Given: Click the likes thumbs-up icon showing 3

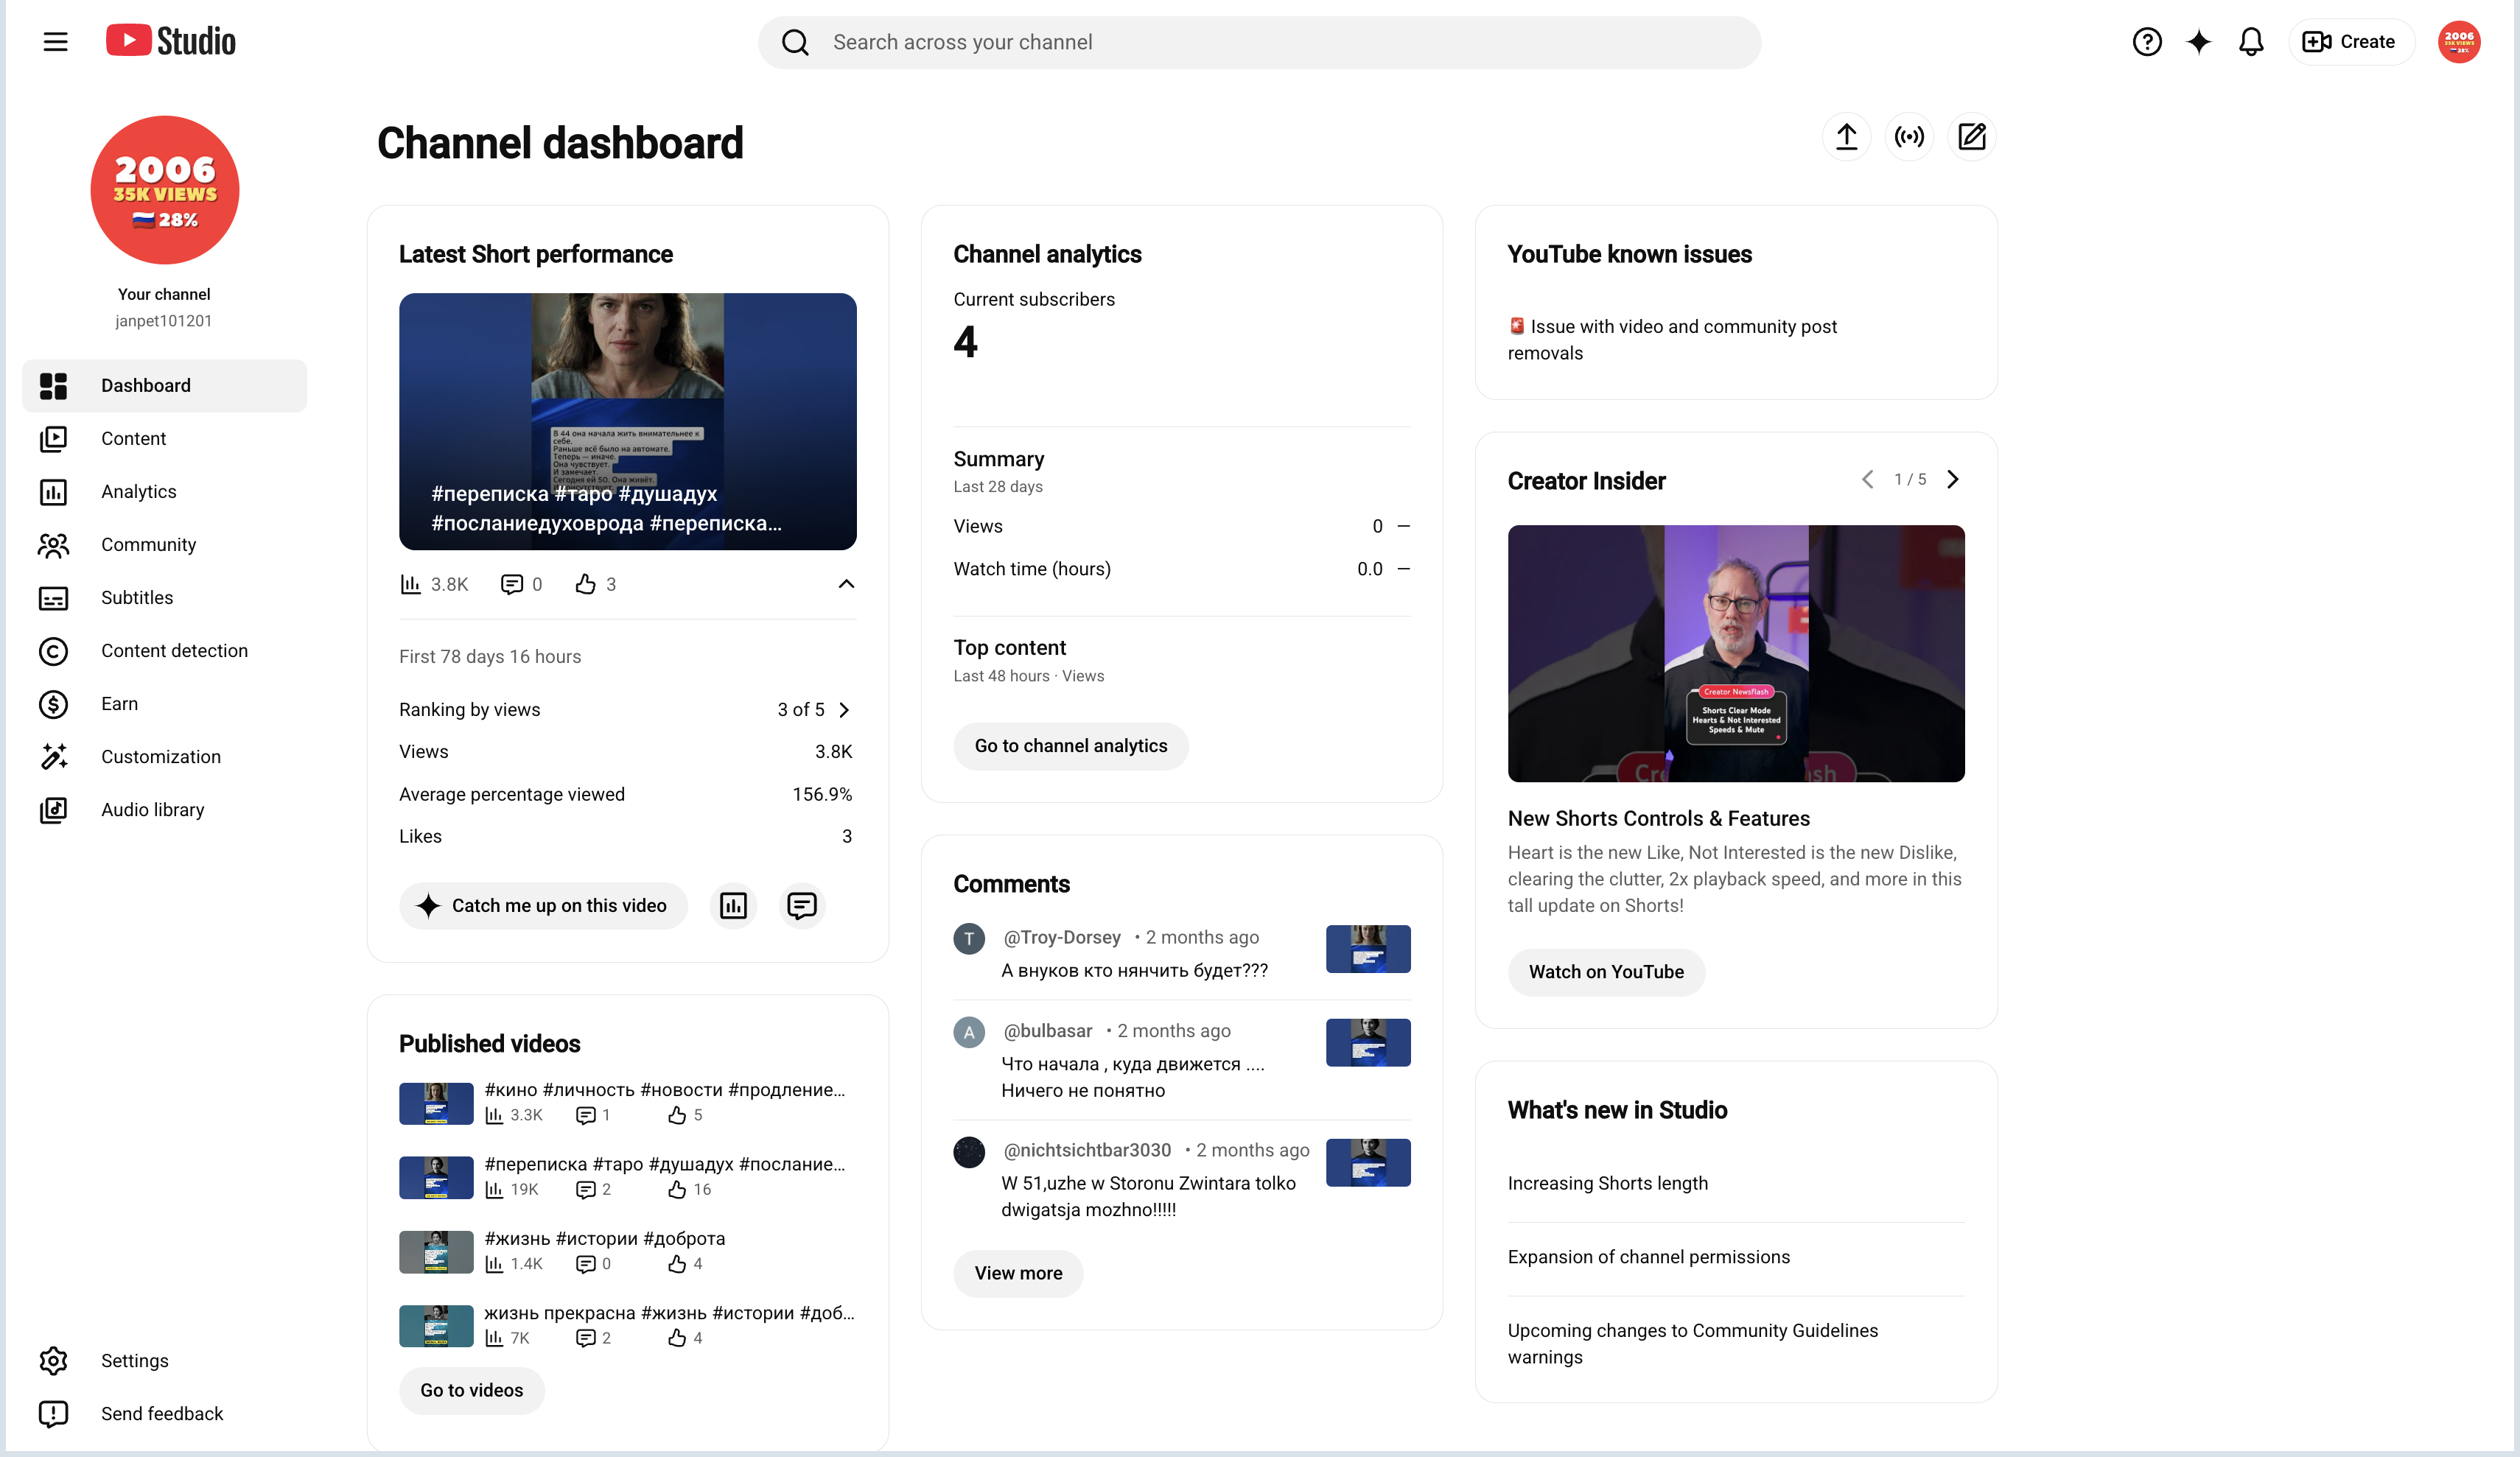Looking at the screenshot, I should 585,584.
